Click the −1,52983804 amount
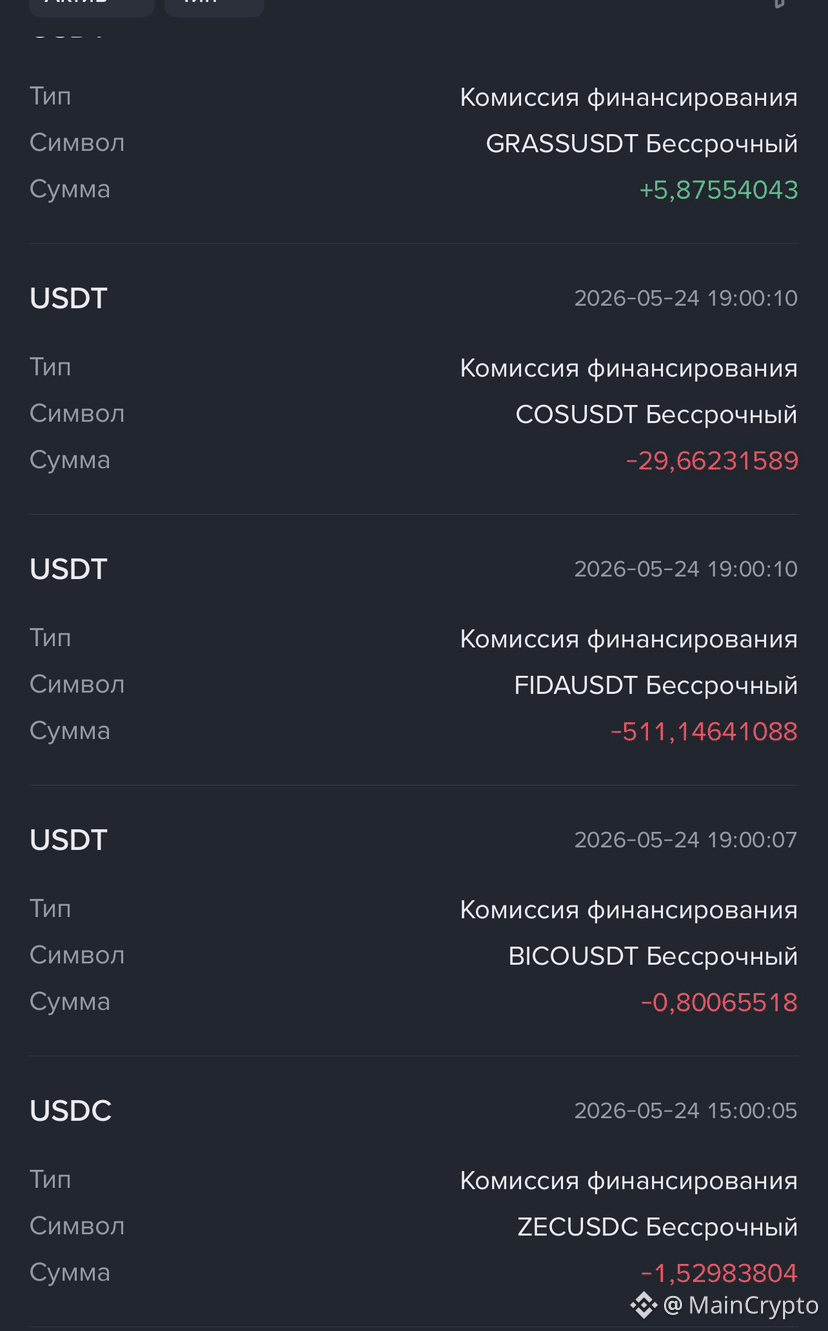This screenshot has width=828, height=1331. point(720,1273)
